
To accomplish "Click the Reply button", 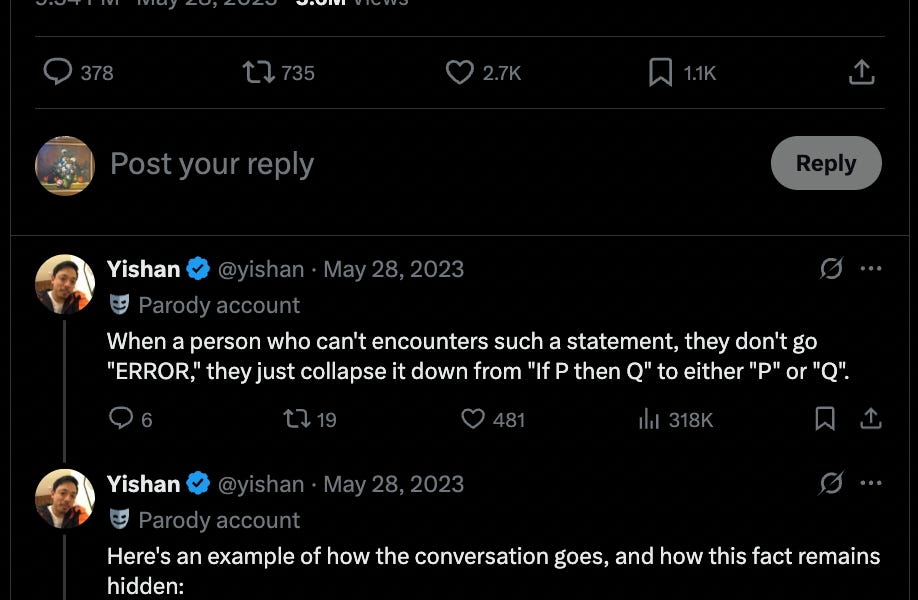I will click(826, 162).
